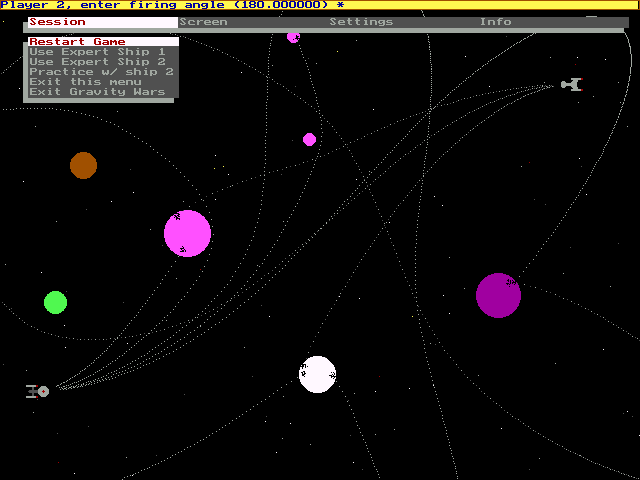Viewport: 640px width, 480px height.
Task: Click the large pink cratered planet
Action: click(x=187, y=233)
